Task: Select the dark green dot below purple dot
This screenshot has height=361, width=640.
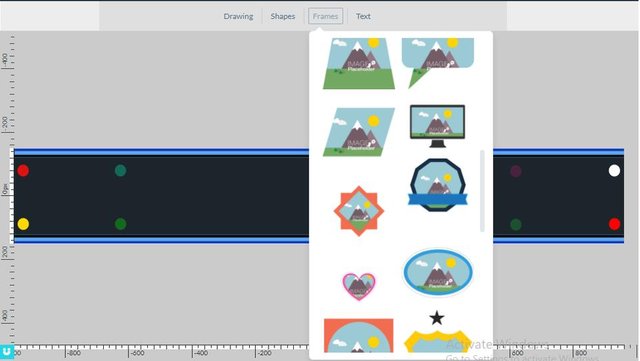Action: [516, 224]
